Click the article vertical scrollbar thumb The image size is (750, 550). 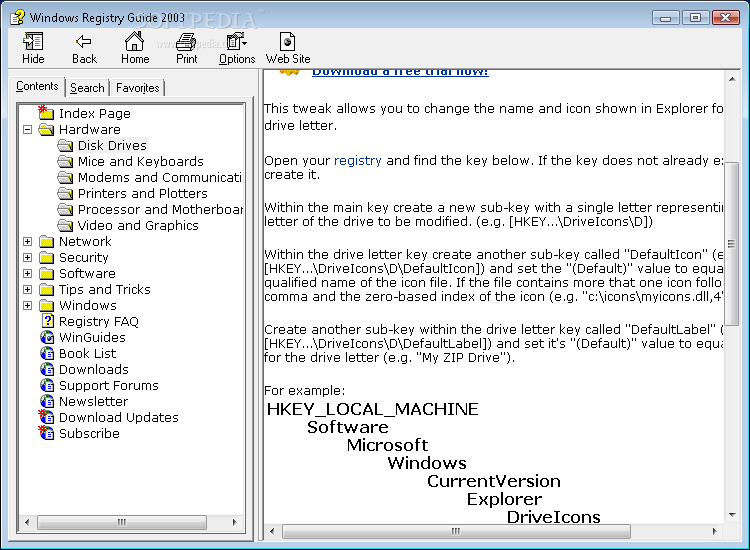[731, 244]
